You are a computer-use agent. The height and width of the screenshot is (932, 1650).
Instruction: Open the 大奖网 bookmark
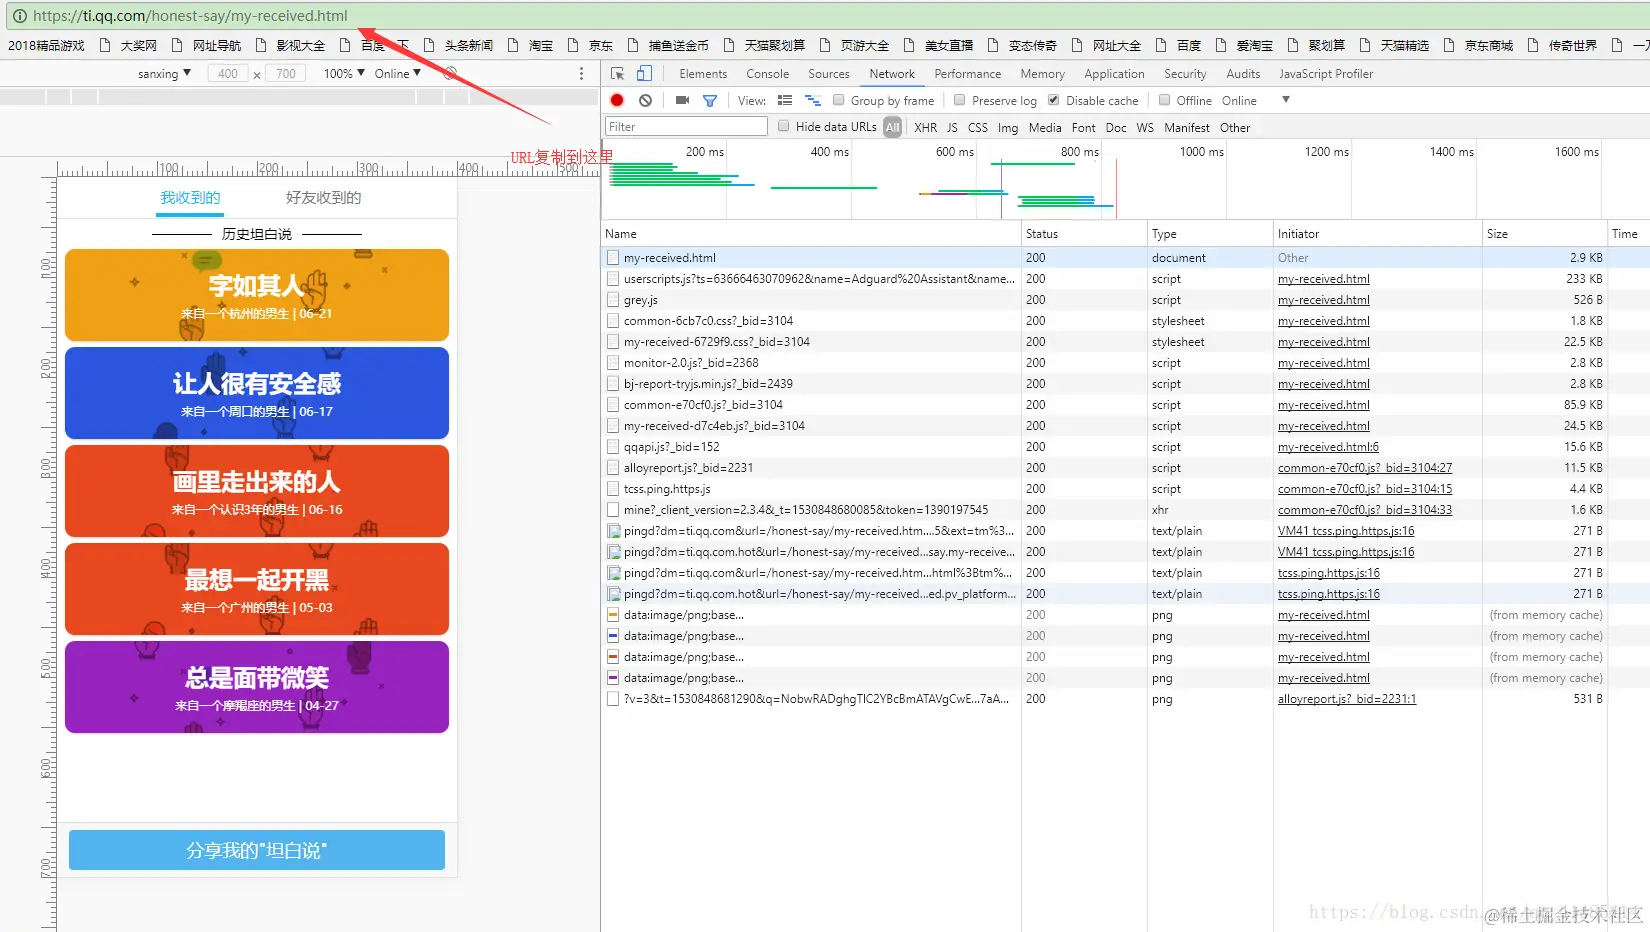[x=128, y=46]
